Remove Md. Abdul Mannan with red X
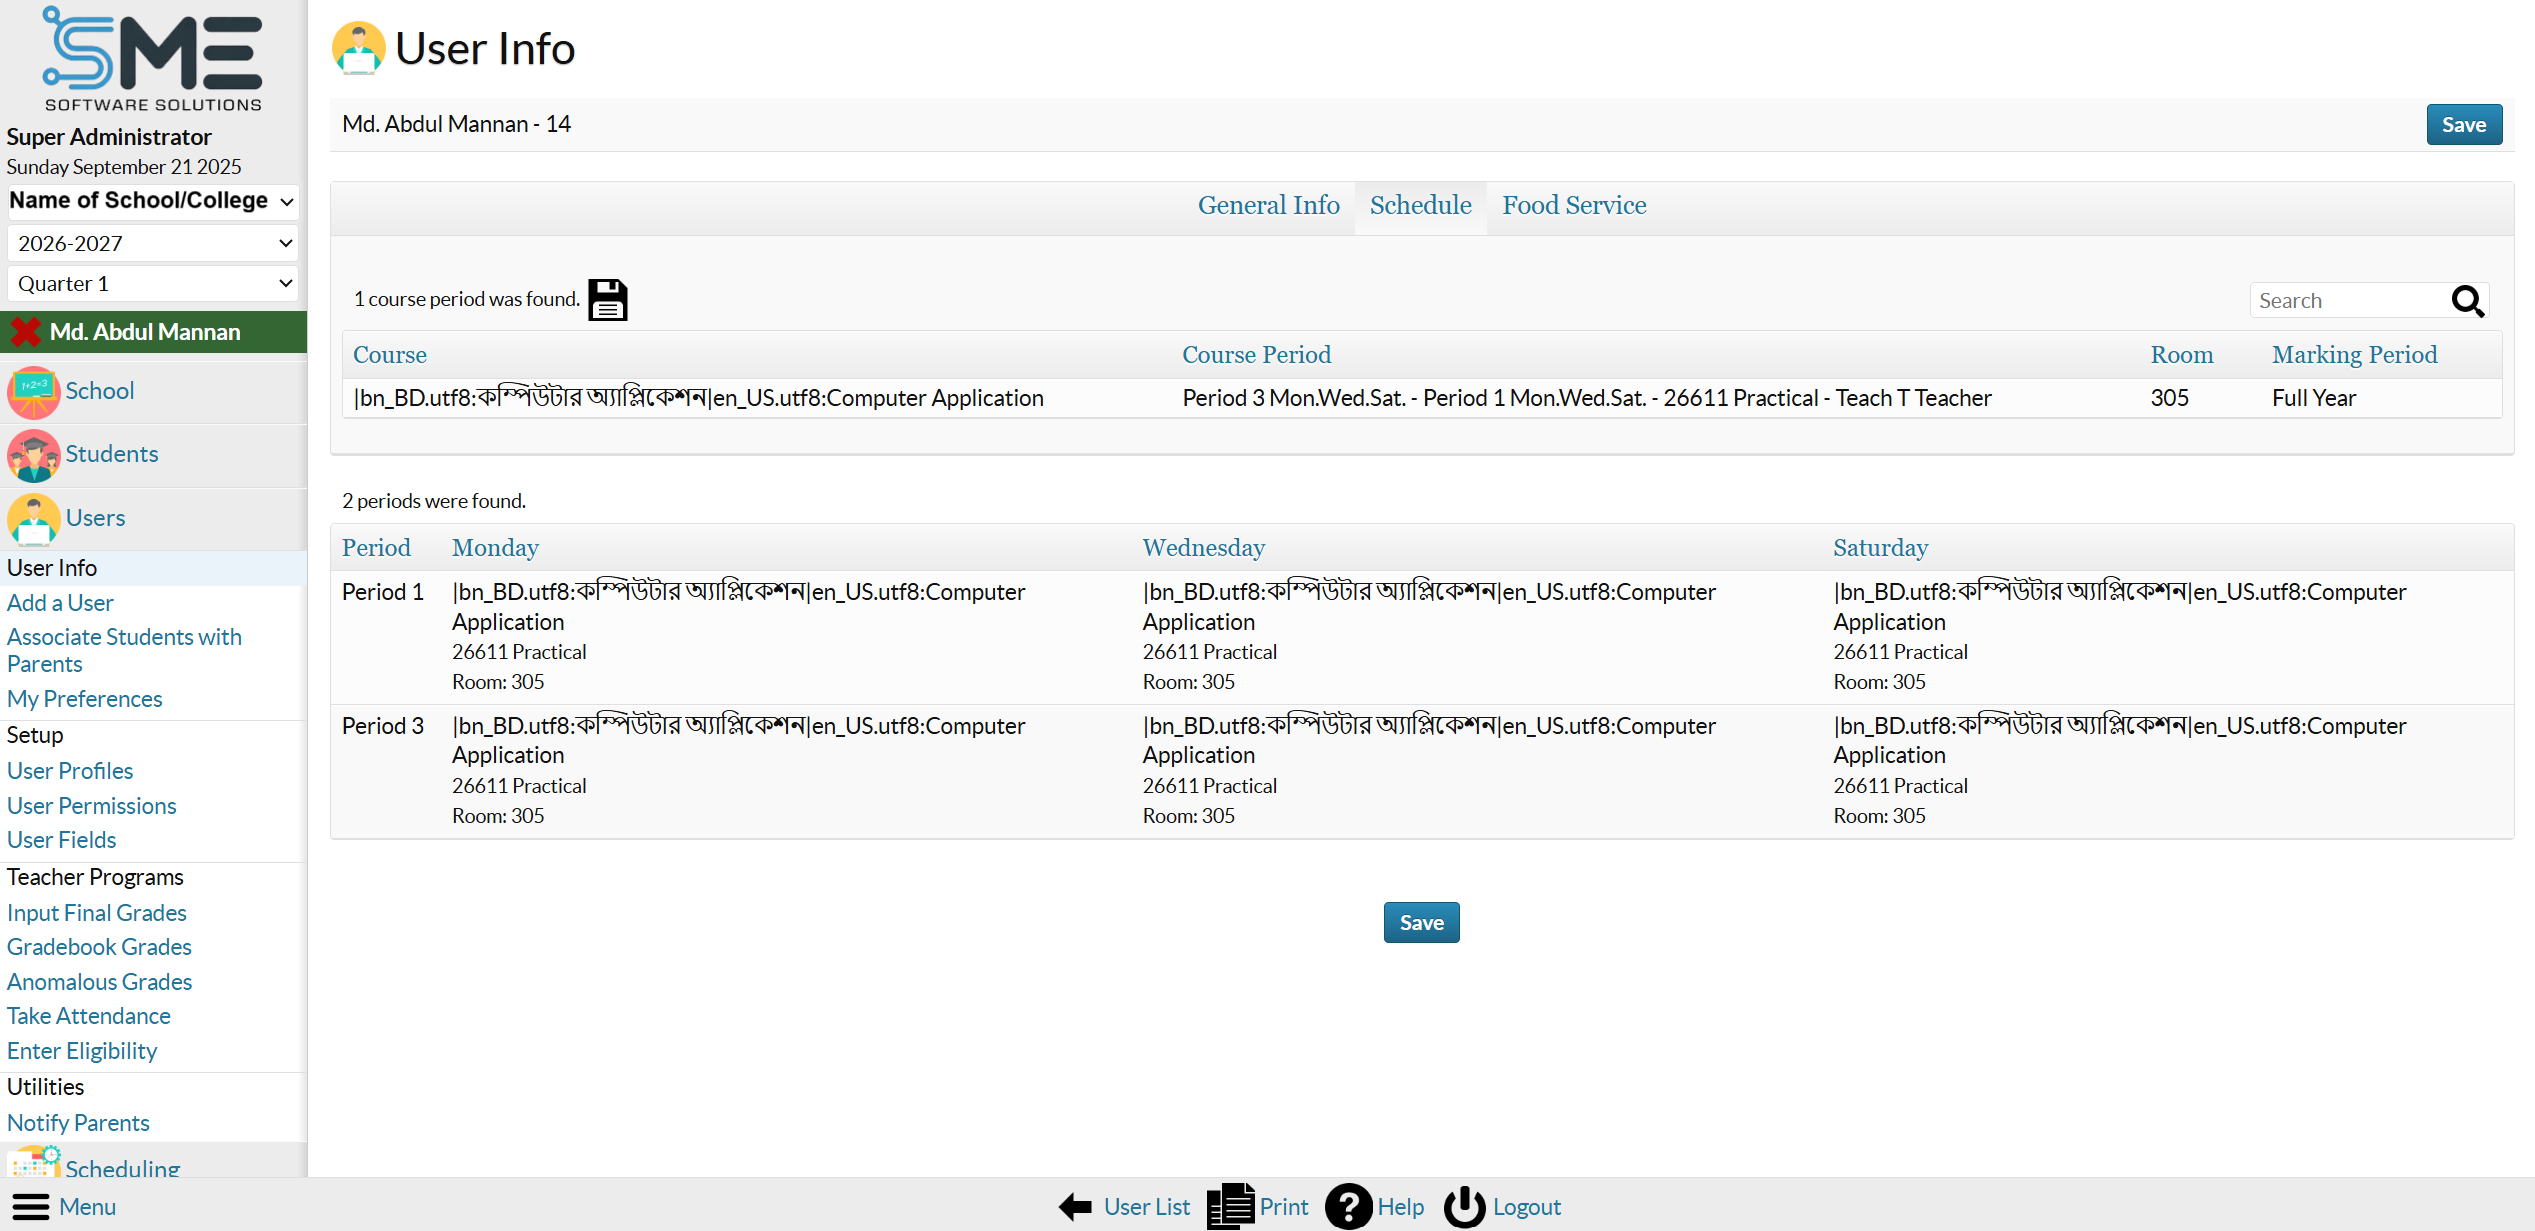The height and width of the screenshot is (1231, 2535). [25, 332]
